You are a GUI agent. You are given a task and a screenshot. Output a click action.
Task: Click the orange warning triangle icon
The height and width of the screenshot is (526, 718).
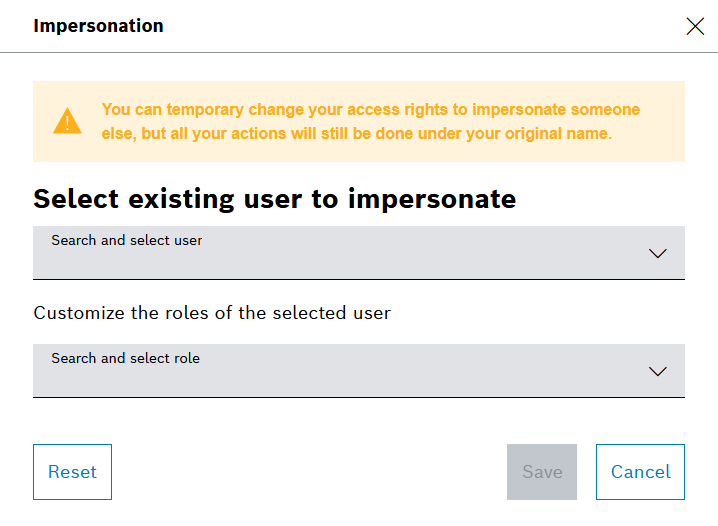tap(67, 121)
